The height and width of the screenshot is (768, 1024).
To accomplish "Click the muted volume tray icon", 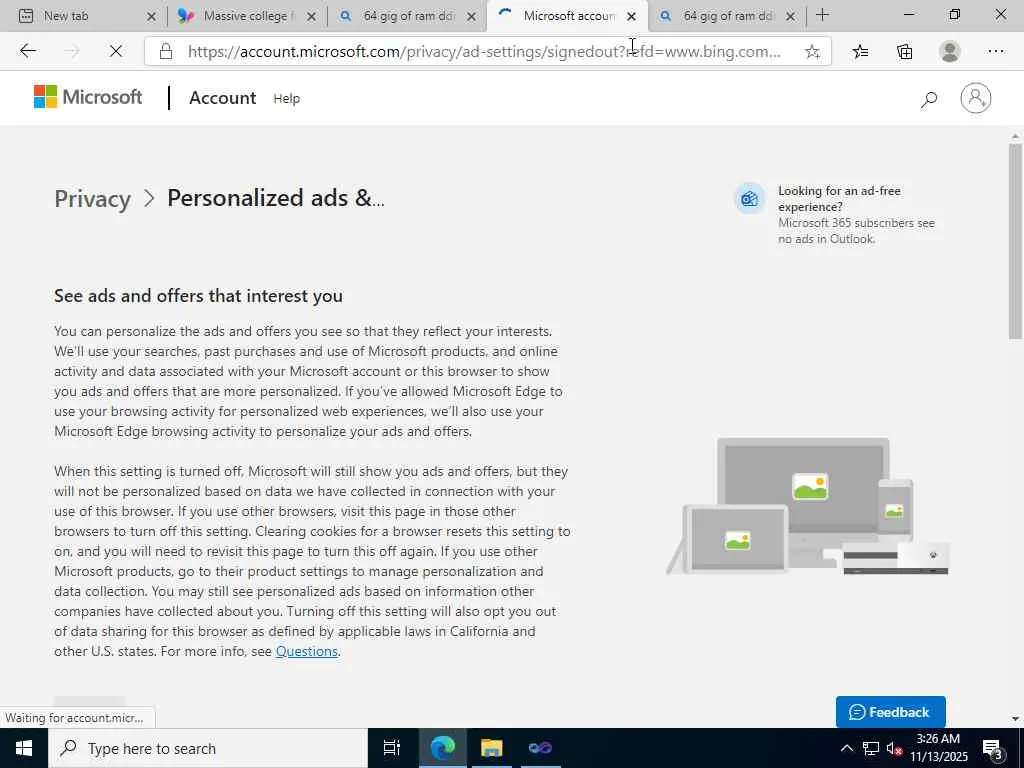I will (x=894, y=748).
